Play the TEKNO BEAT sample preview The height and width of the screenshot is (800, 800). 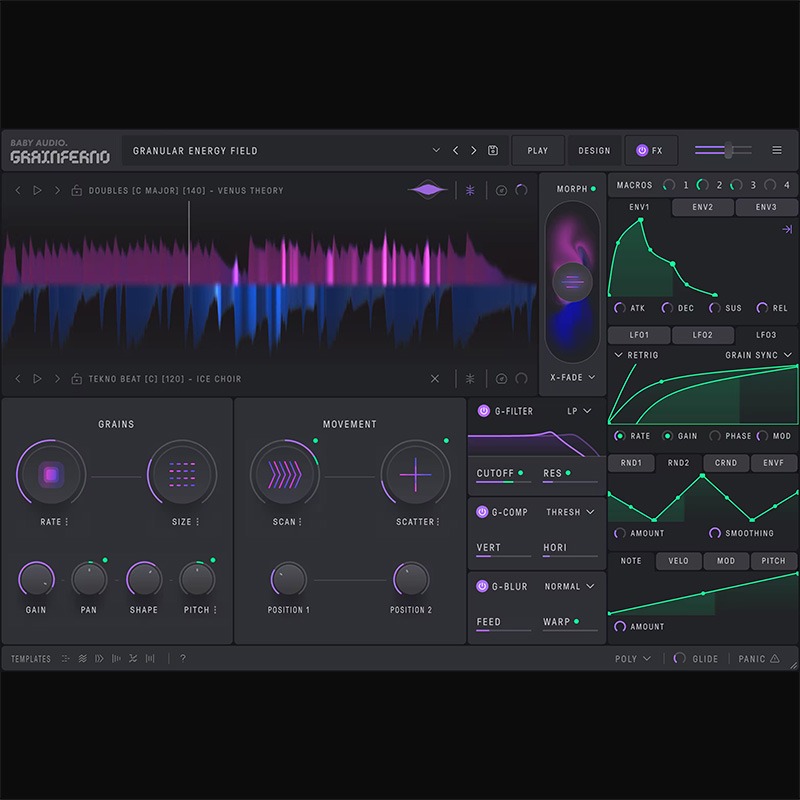pos(37,379)
